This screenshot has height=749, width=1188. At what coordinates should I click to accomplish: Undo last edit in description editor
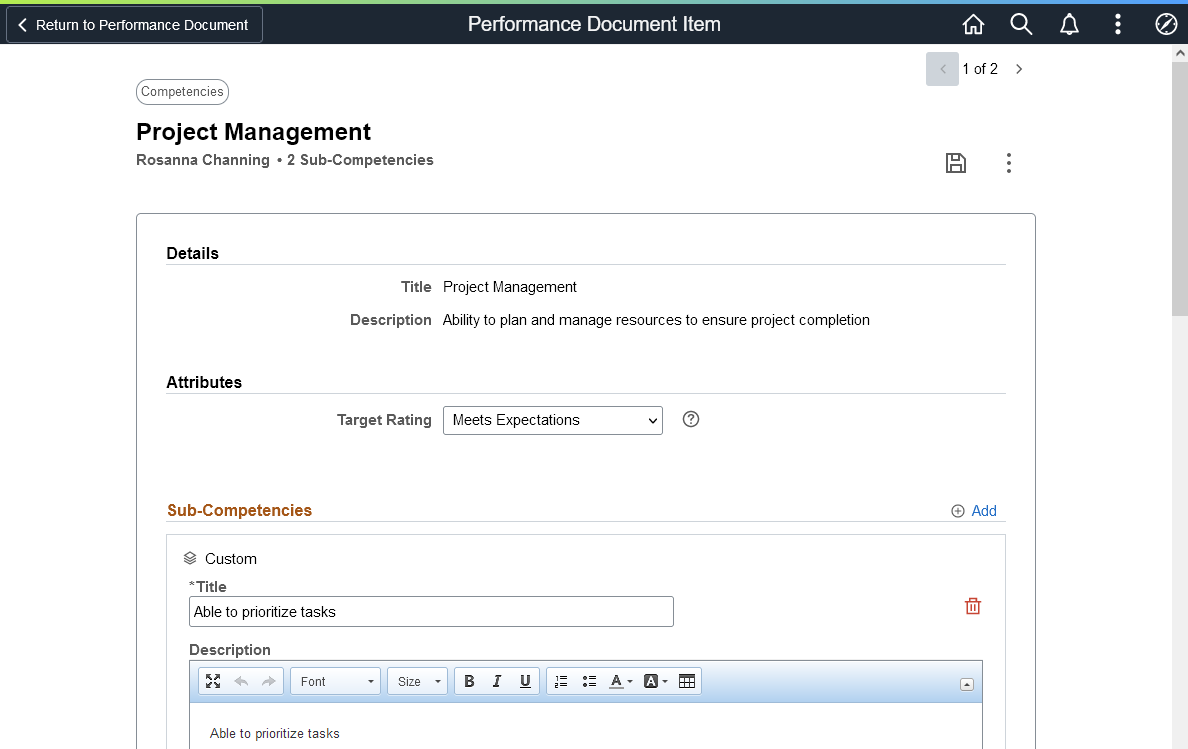click(241, 681)
